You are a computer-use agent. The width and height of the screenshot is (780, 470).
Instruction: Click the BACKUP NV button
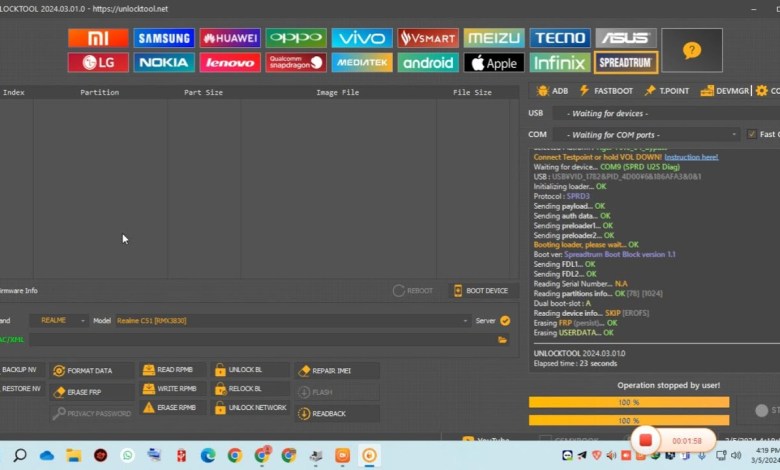(21, 370)
